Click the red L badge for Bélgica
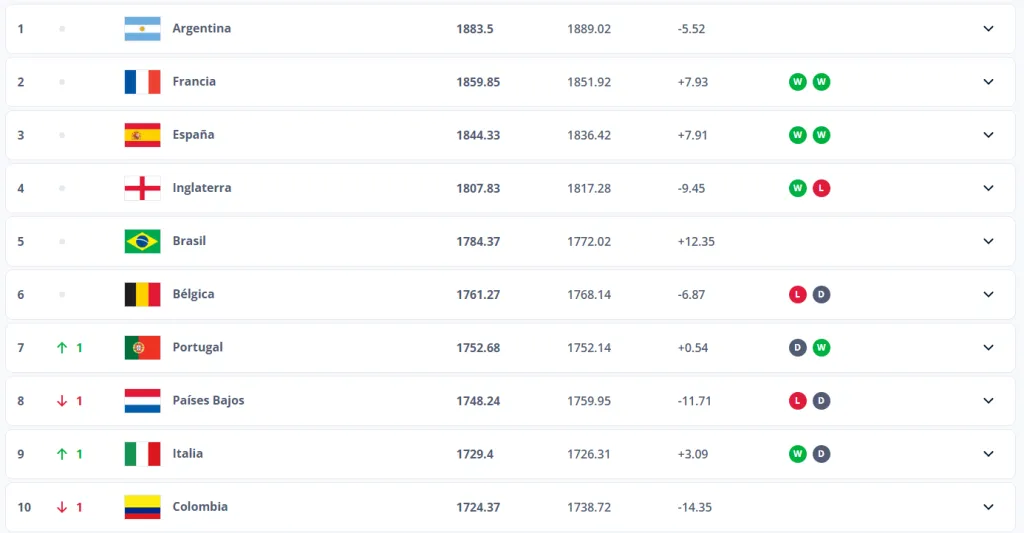Viewport: 1024px width, 533px height. 797,294
